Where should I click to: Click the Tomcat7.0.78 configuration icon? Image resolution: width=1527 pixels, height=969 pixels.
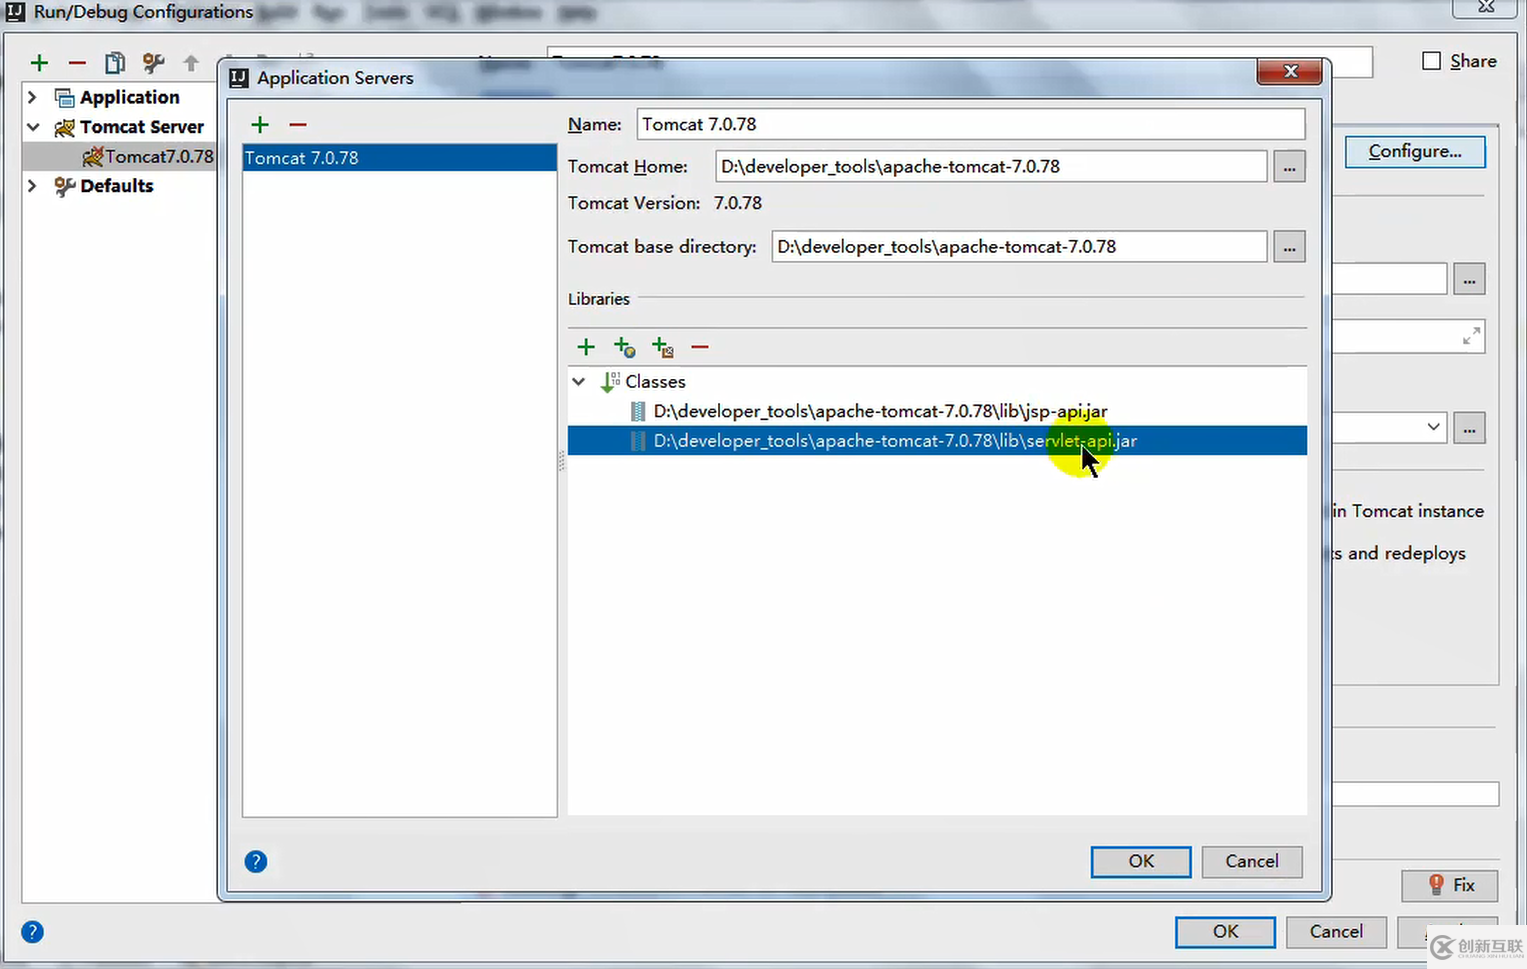point(93,156)
